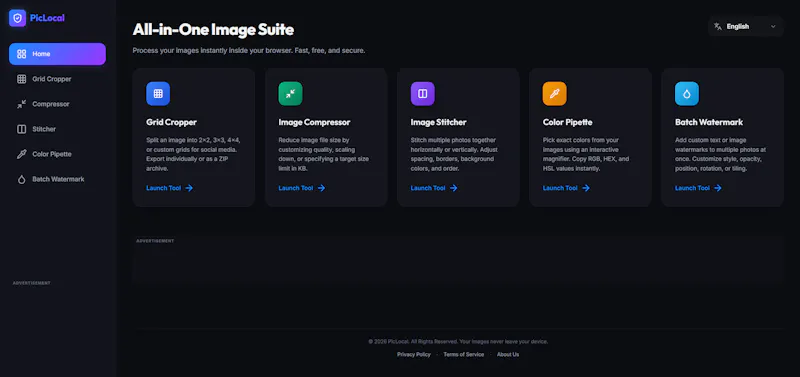The width and height of the screenshot is (800, 377).
Task: Click the orange Color Pipette card icon
Action: point(555,94)
